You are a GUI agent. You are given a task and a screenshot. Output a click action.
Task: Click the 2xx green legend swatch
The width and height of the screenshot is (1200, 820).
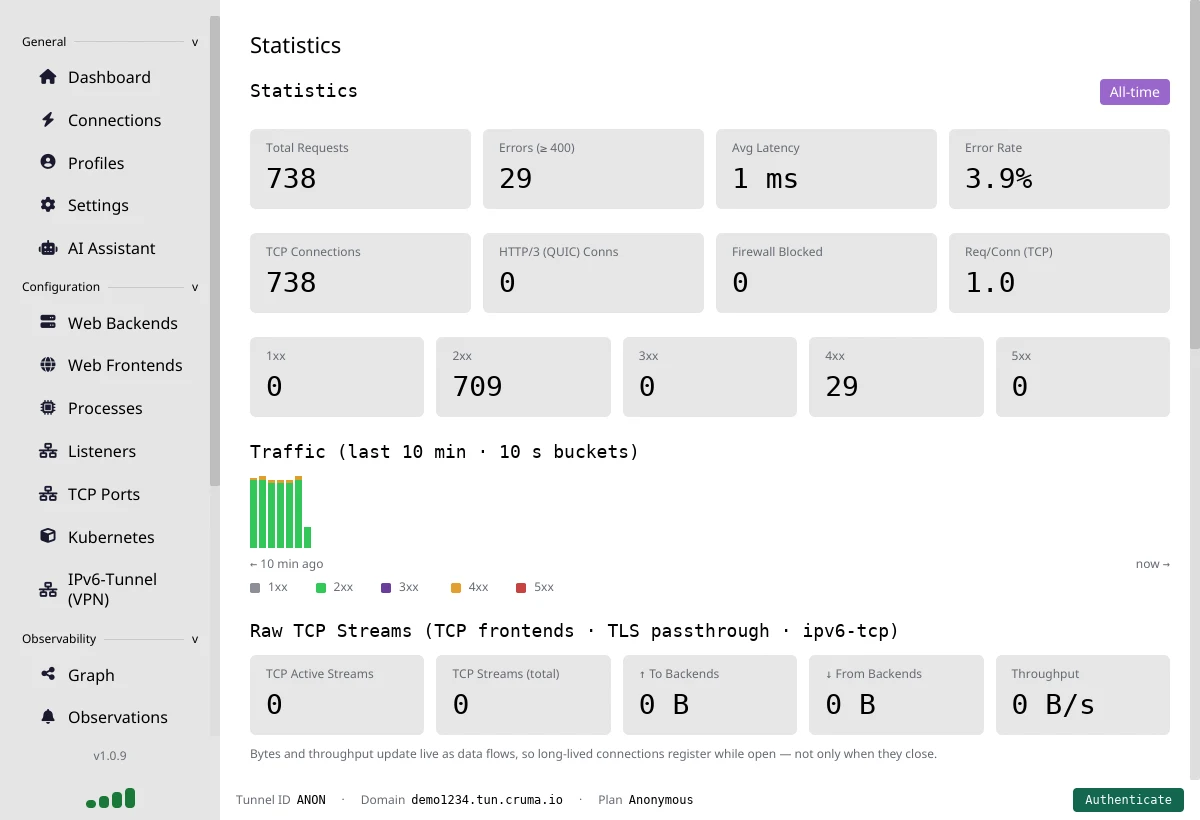click(321, 588)
